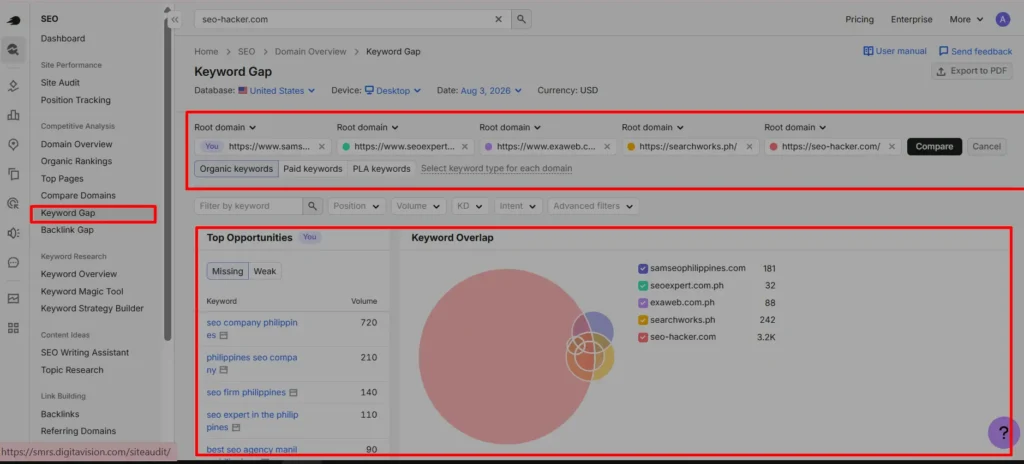Open Select keyword type for each domain
Viewport: 1024px width, 464px height.
tap(496, 169)
